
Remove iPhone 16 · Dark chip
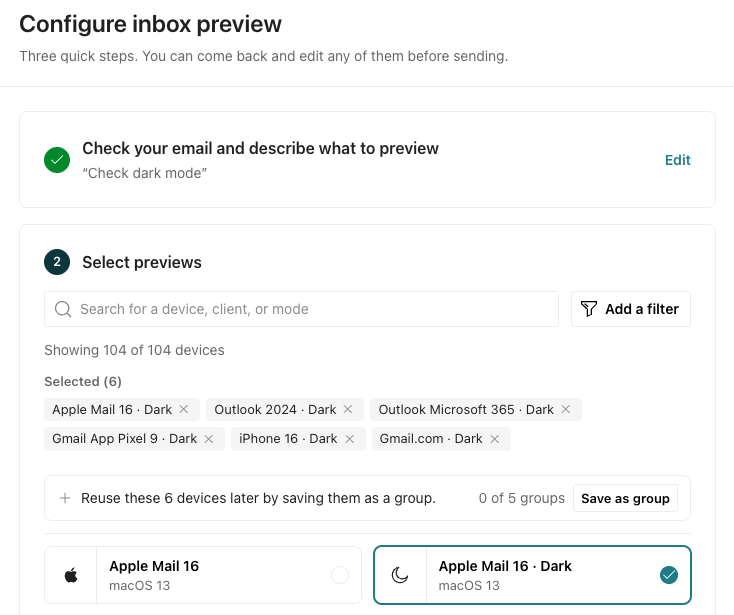pos(349,439)
